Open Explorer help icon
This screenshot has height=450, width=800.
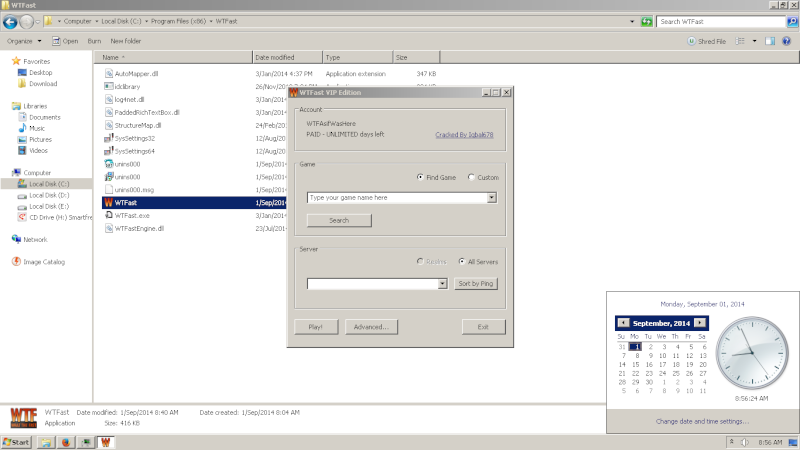(x=786, y=41)
